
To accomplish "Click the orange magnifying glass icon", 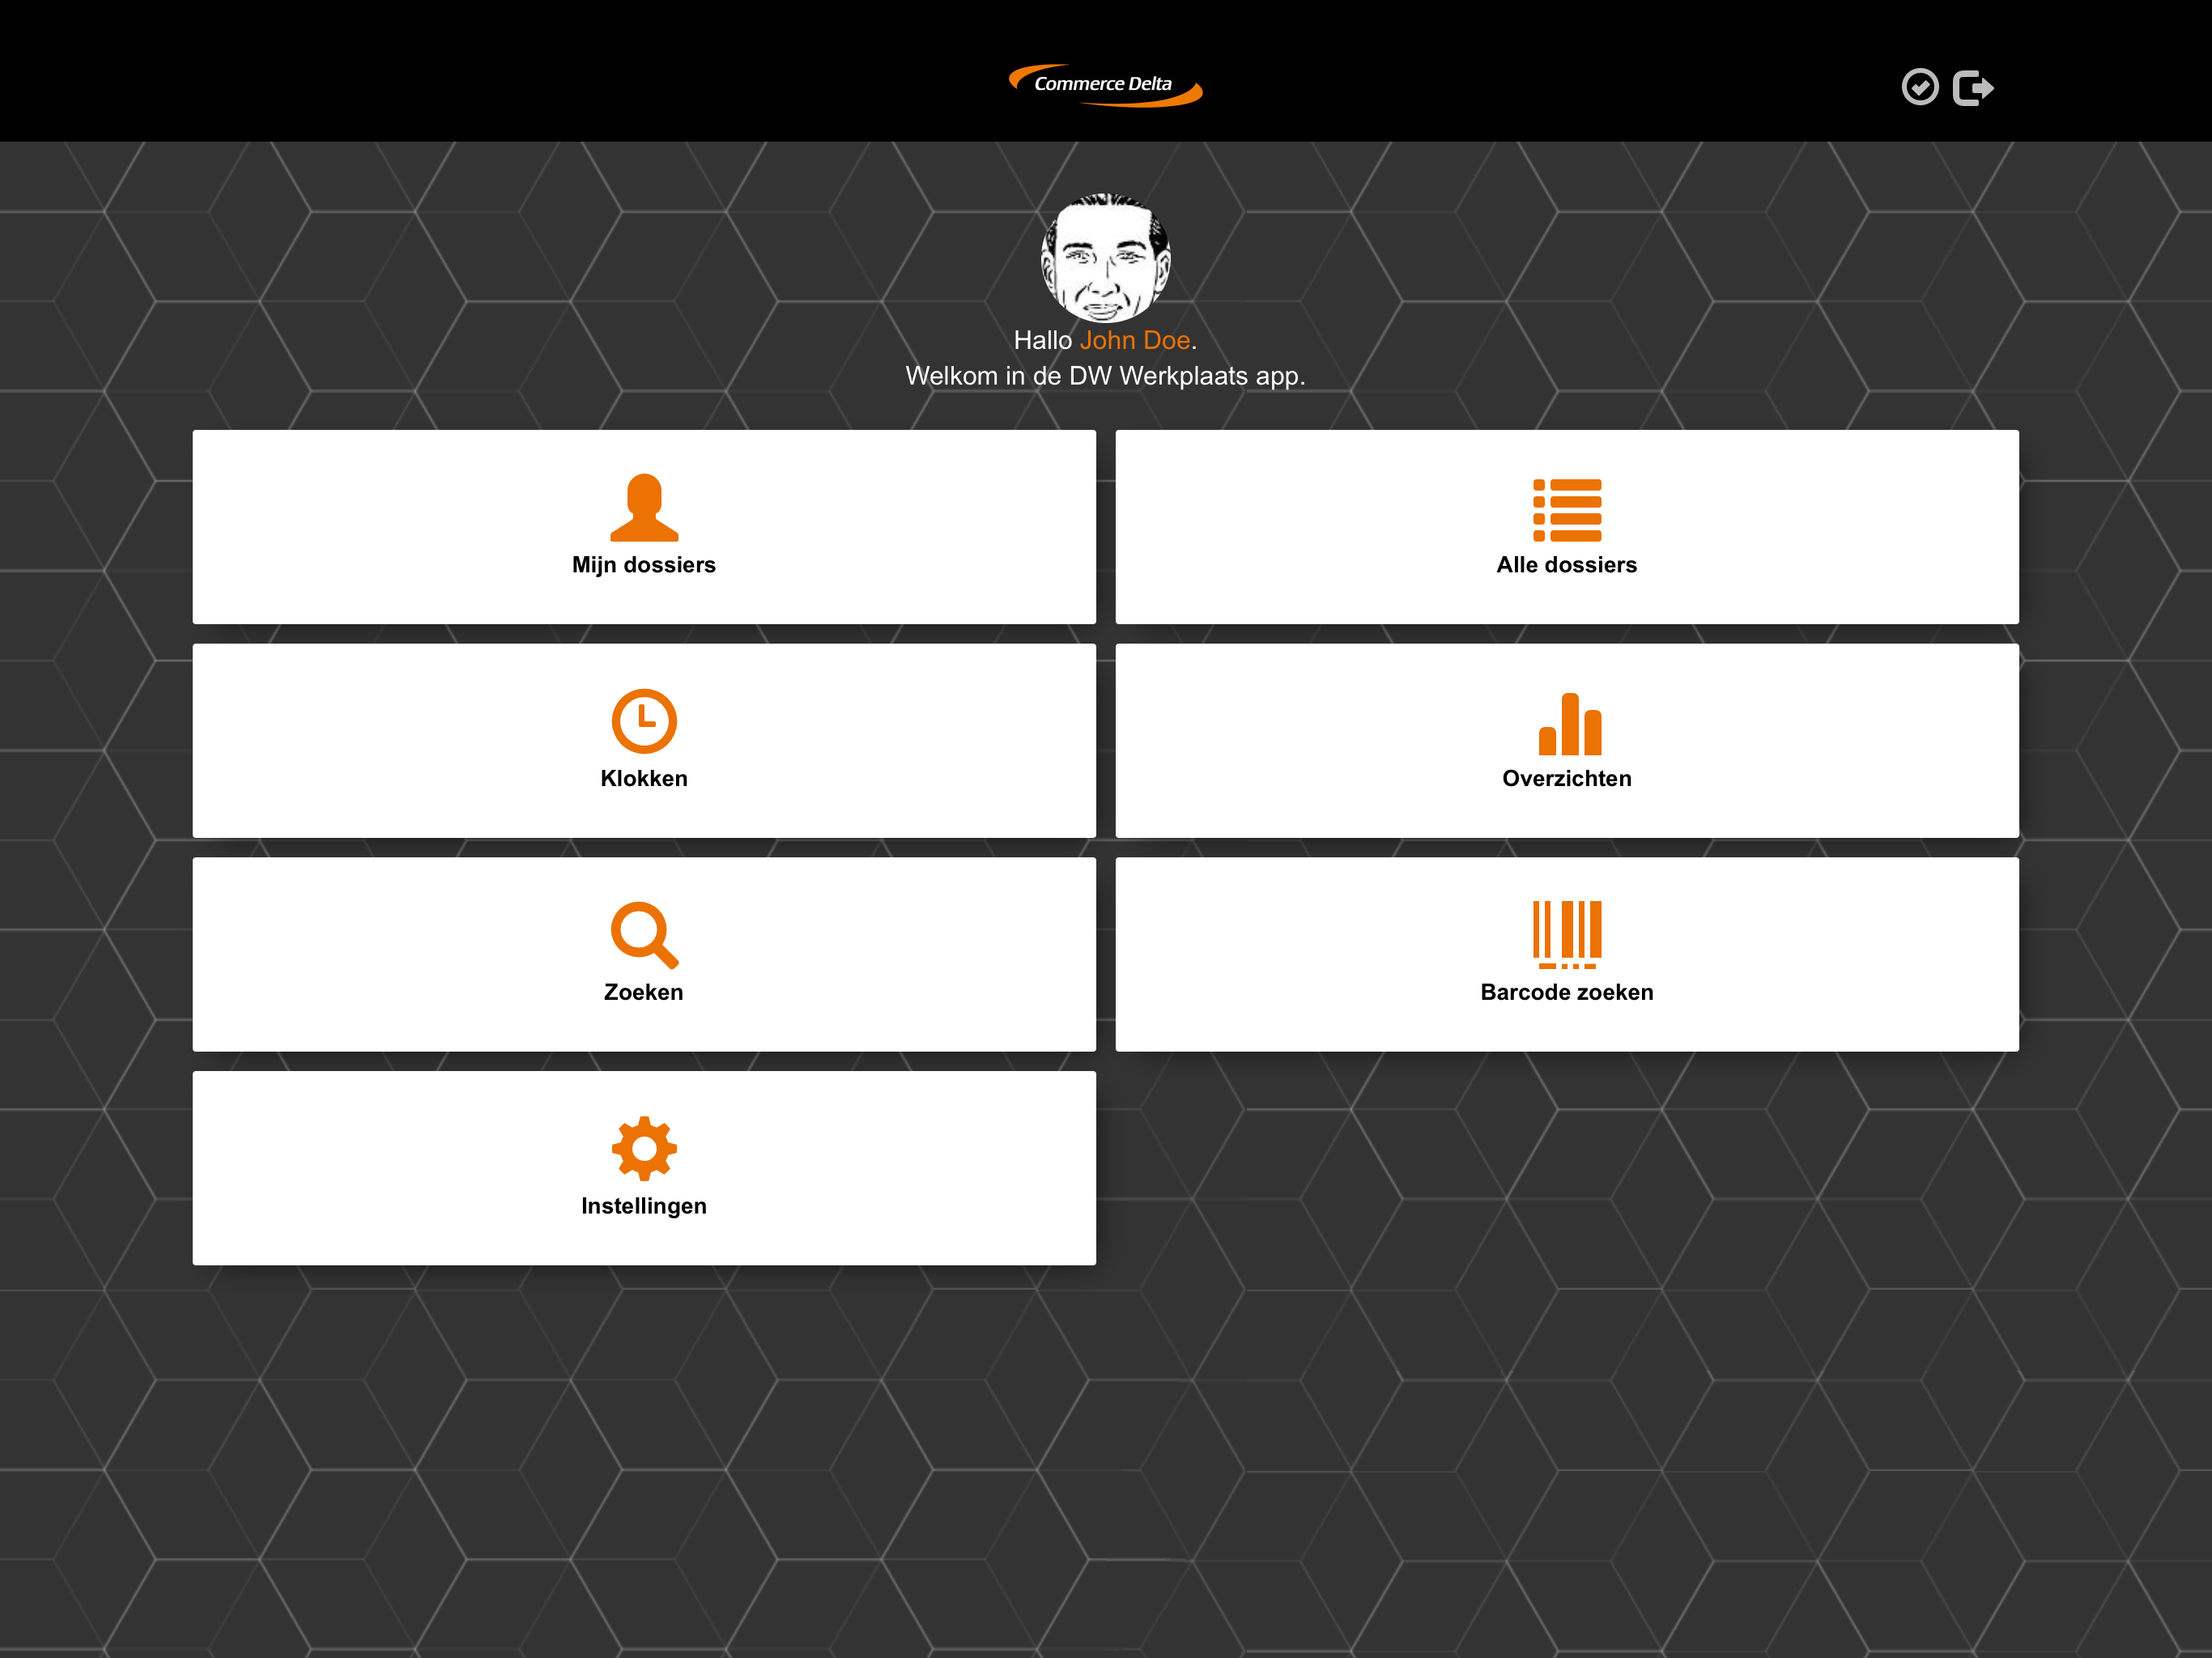I will 644,935.
